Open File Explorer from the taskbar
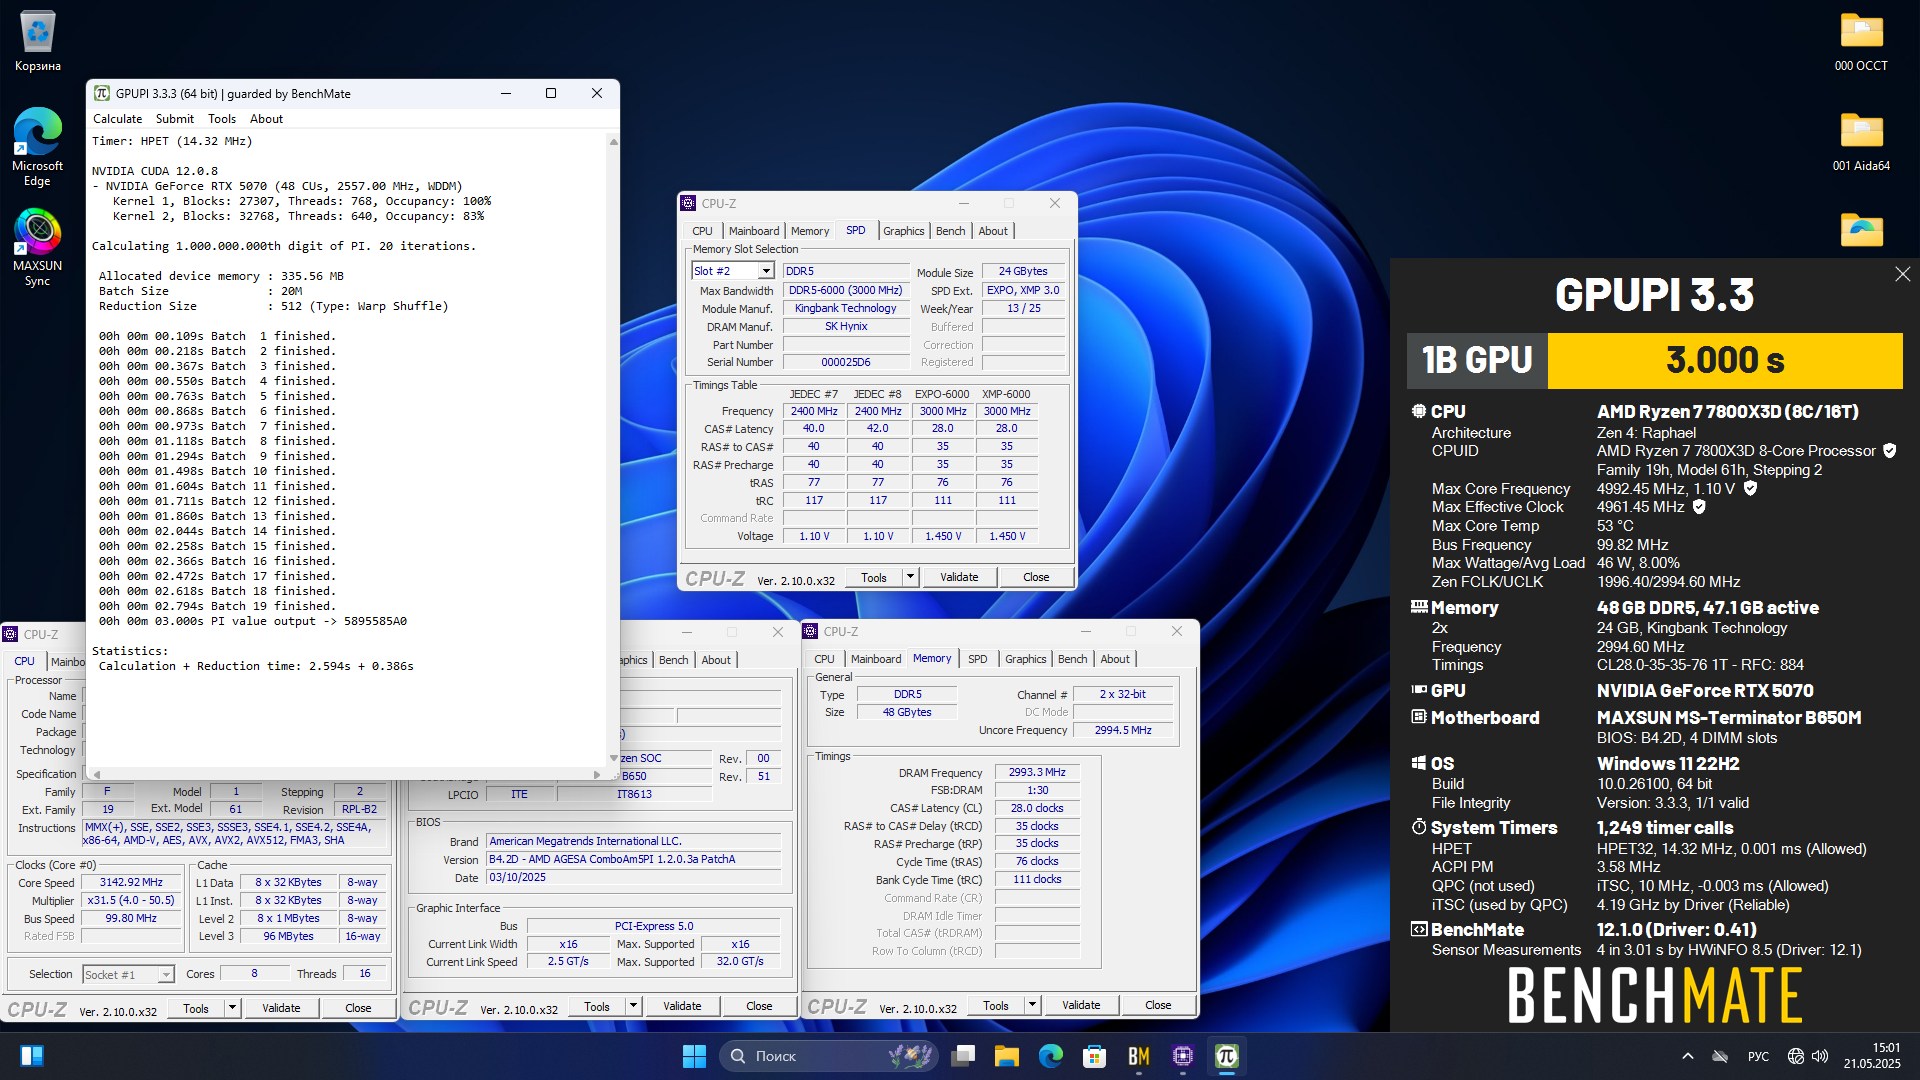The height and width of the screenshot is (1080, 1920). coord(1006,1056)
